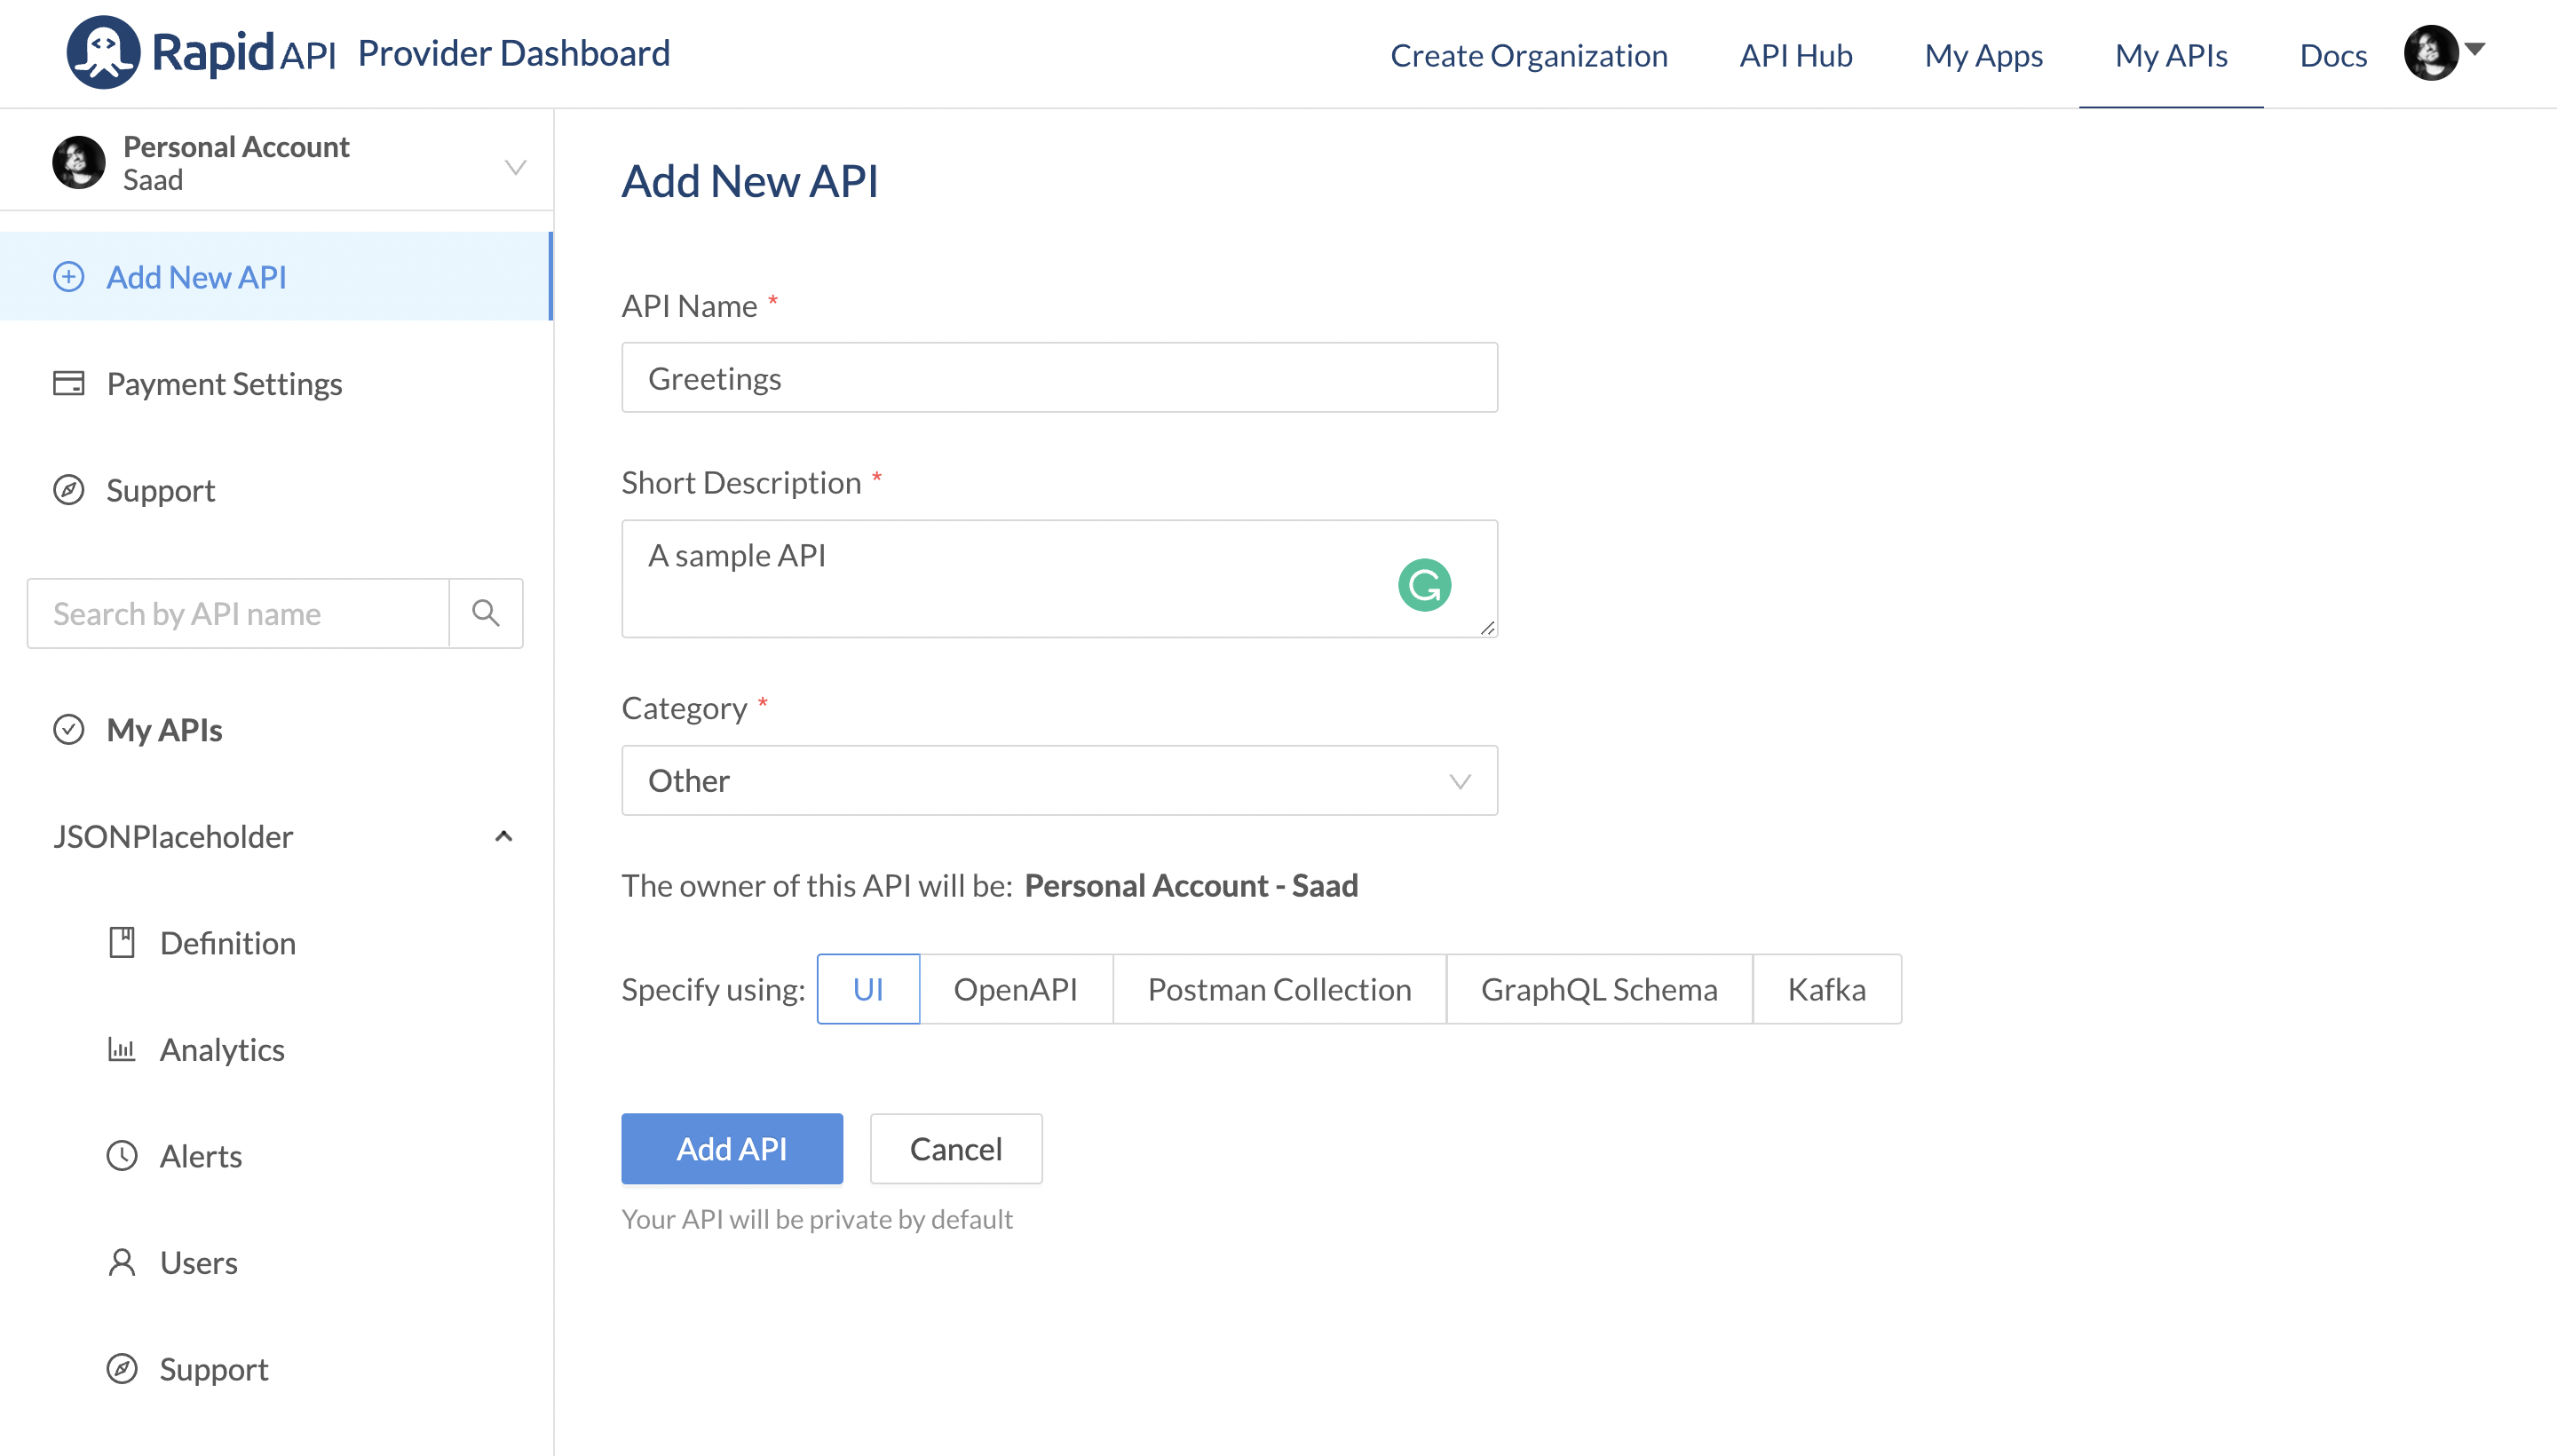
Task: Open the Category dropdown showing Other
Action: pyautogui.click(x=1059, y=780)
